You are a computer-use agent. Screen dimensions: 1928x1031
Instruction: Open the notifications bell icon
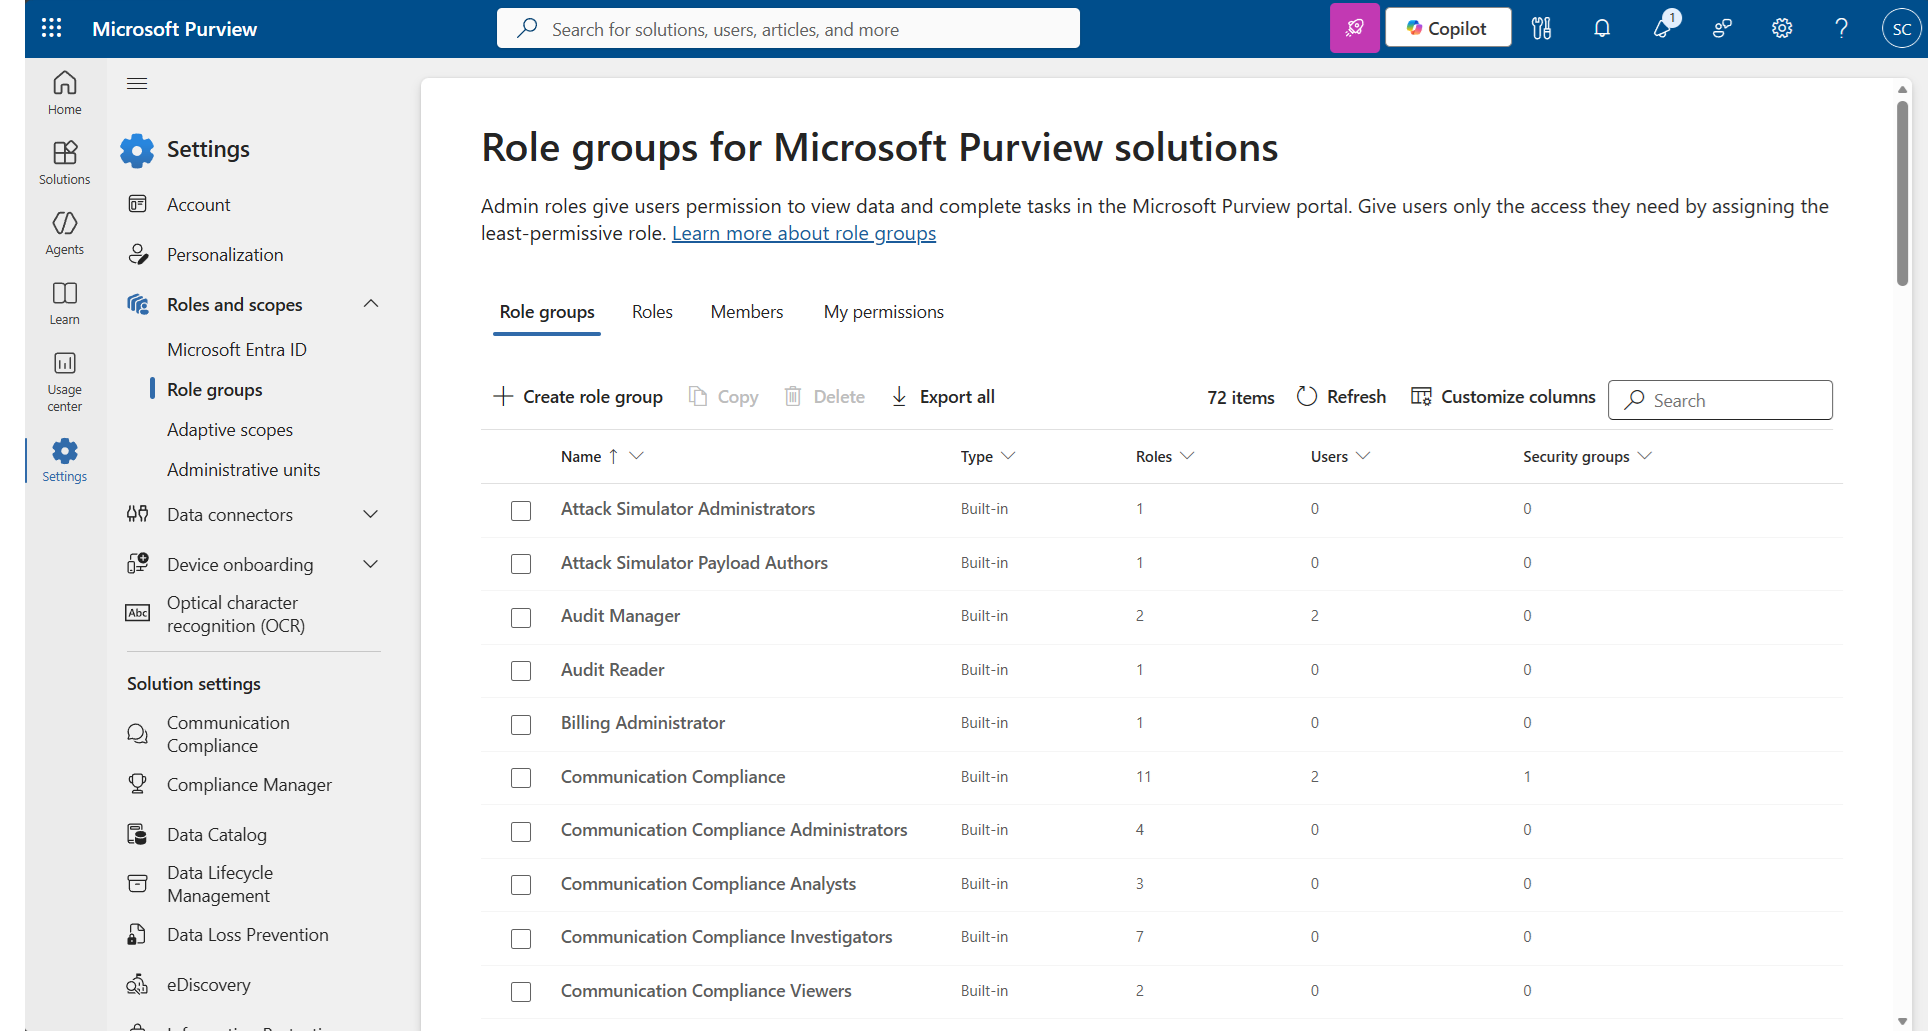[1602, 28]
